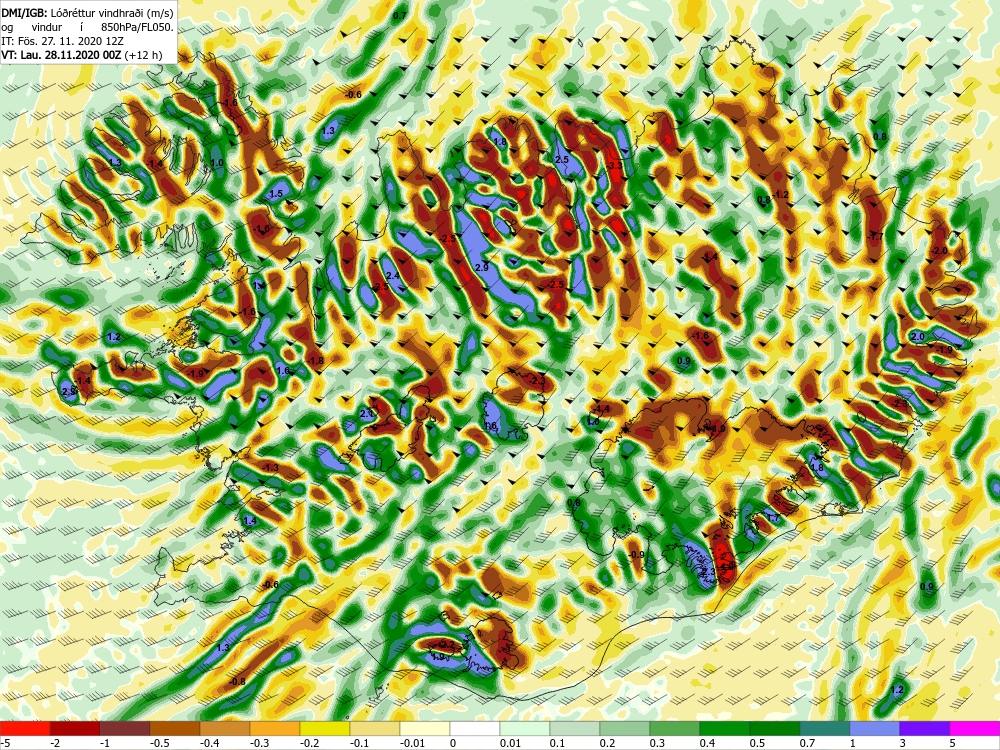The height and width of the screenshot is (750, 1000).
Task: Select the "-1.7" value label on the map
Action: pyautogui.click(x=876, y=237)
